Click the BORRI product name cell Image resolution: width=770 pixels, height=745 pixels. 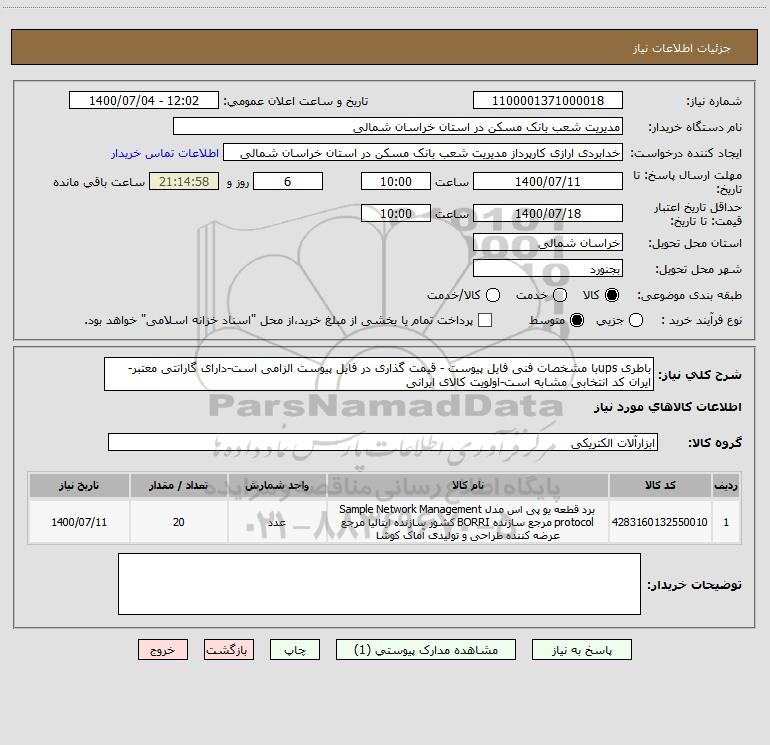pos(468,522)
